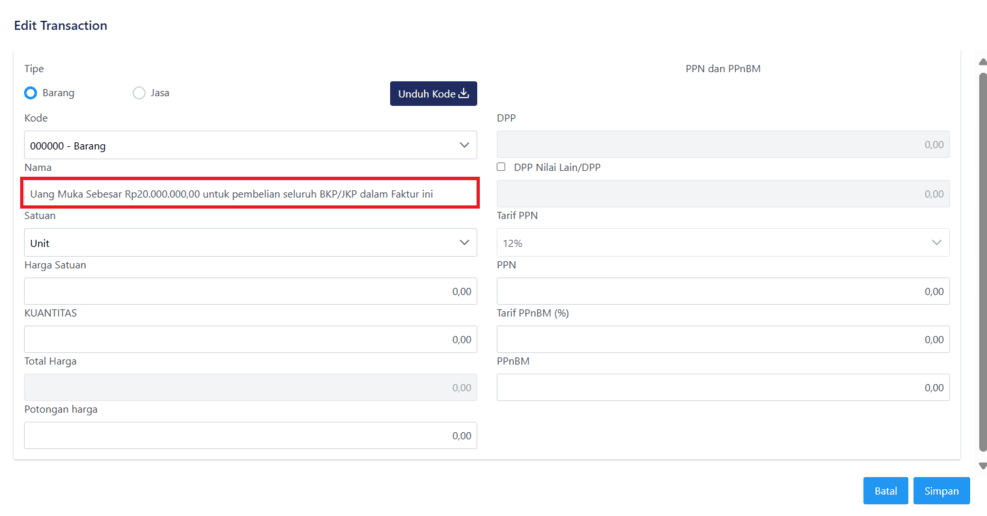Enable the DPP Nilai Lain/DPP checkbox
This screenshot has width=987, height=516.
[501, 167]
